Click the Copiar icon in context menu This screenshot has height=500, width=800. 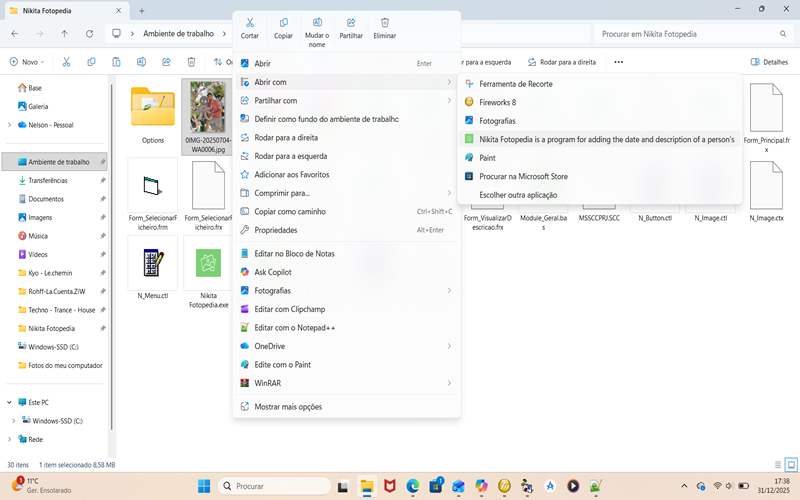click(283, 27)
